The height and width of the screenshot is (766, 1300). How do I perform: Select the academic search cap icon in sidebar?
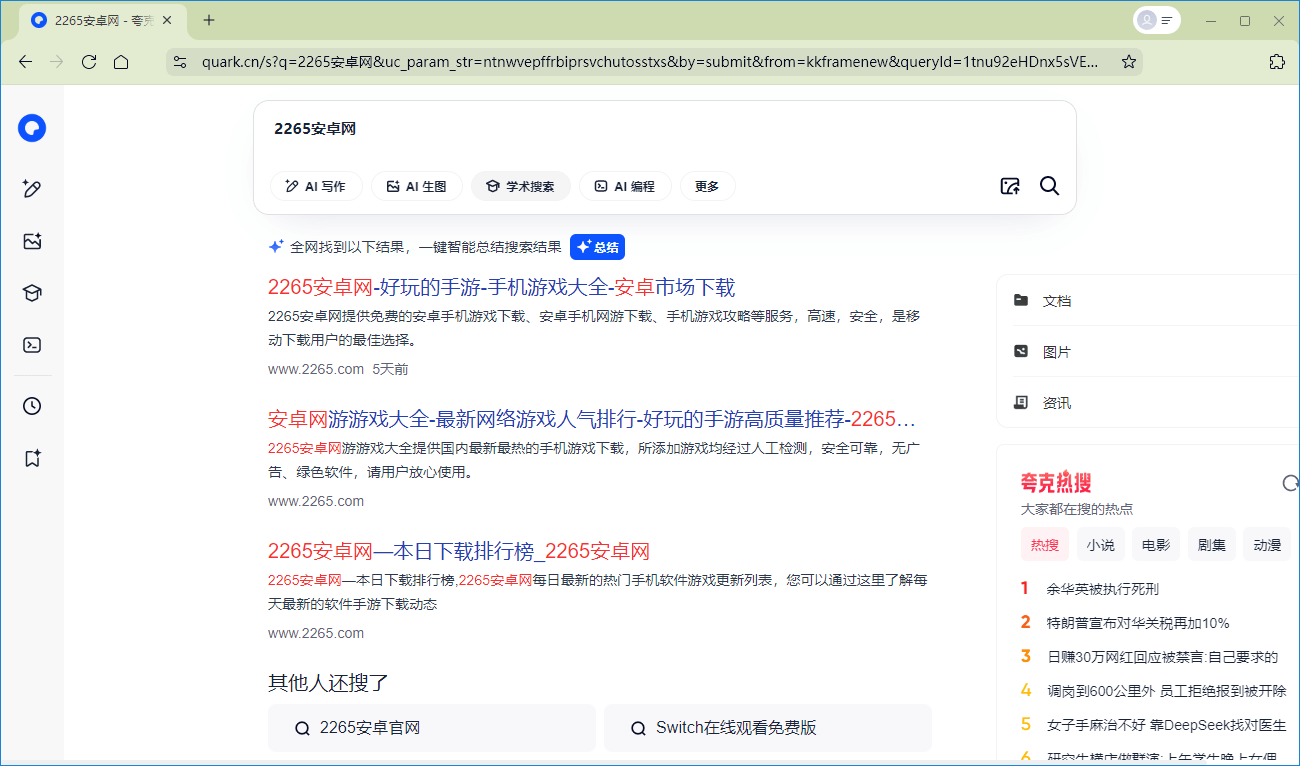point(31,293)
